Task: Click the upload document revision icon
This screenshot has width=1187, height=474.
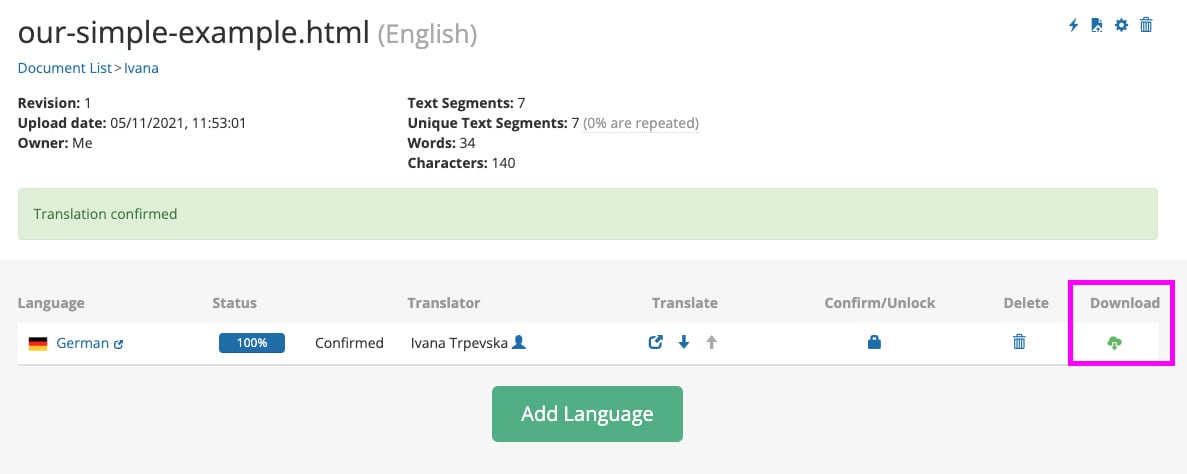Action: 1097,25
